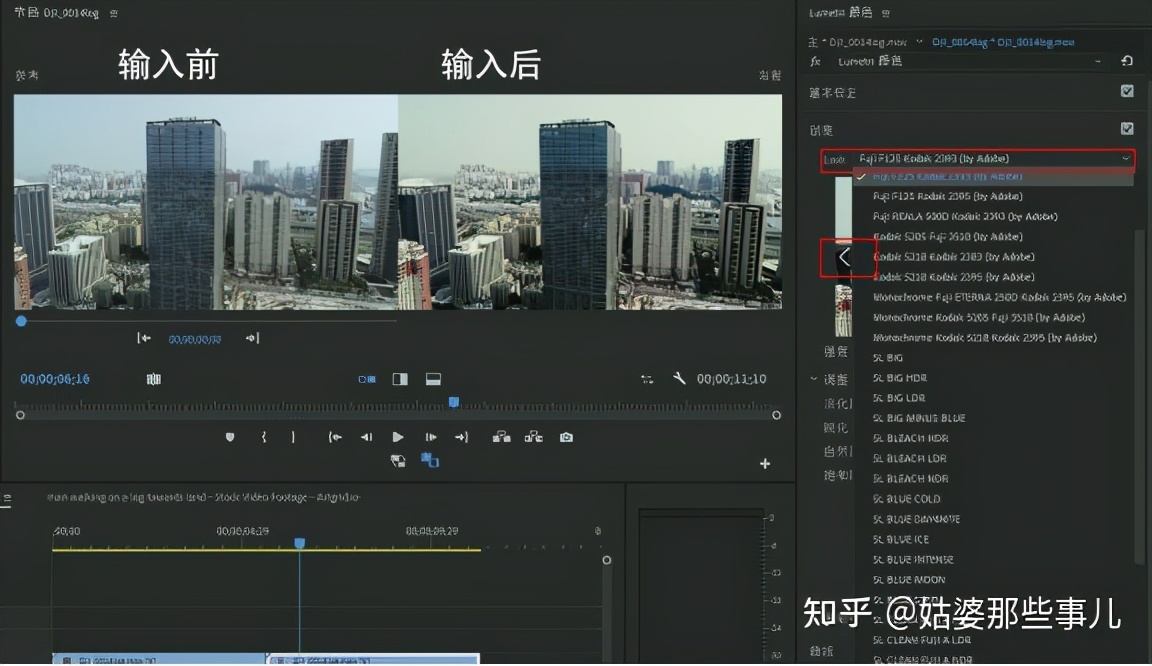Click the Add Marker icon

[x=230, y=437]
